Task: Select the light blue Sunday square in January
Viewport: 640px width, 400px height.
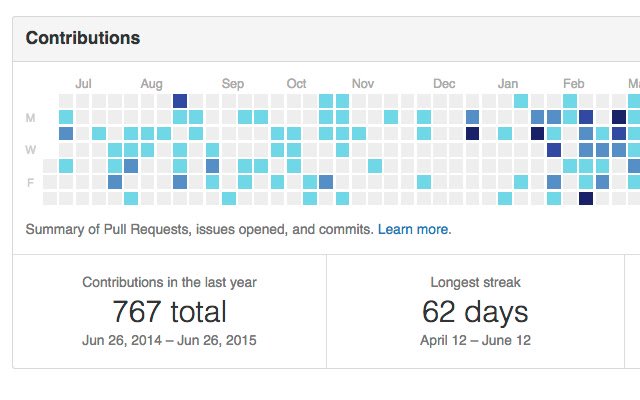Action: (521, 101)
